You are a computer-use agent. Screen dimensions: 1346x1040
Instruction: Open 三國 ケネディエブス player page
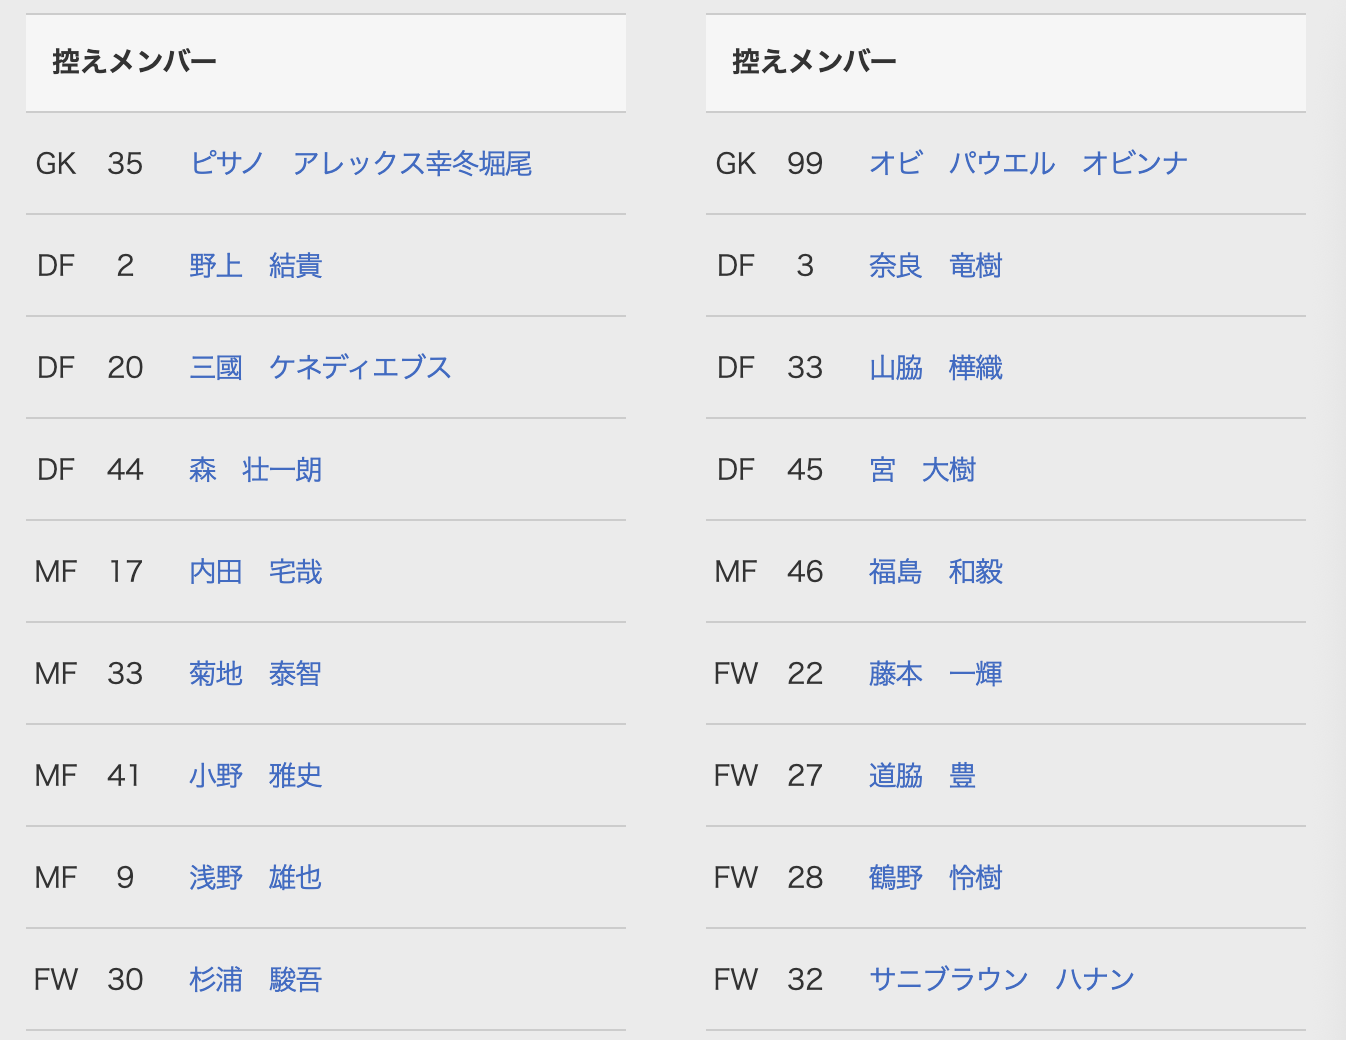pos(320,367)
